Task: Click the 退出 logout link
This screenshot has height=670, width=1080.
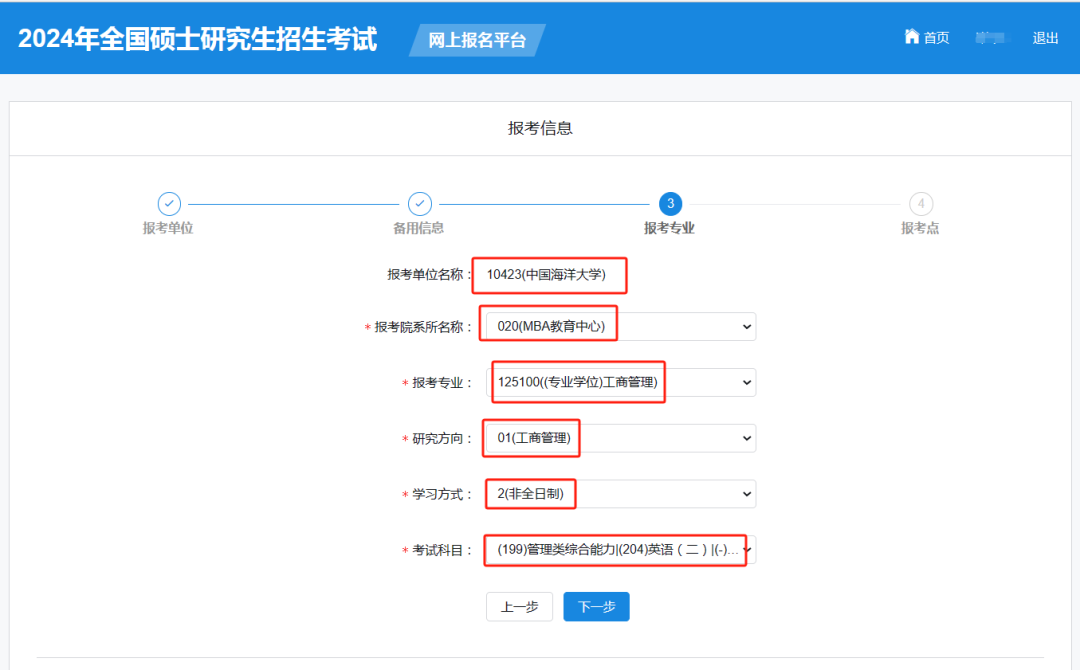Action: (x=1045, y=38)
